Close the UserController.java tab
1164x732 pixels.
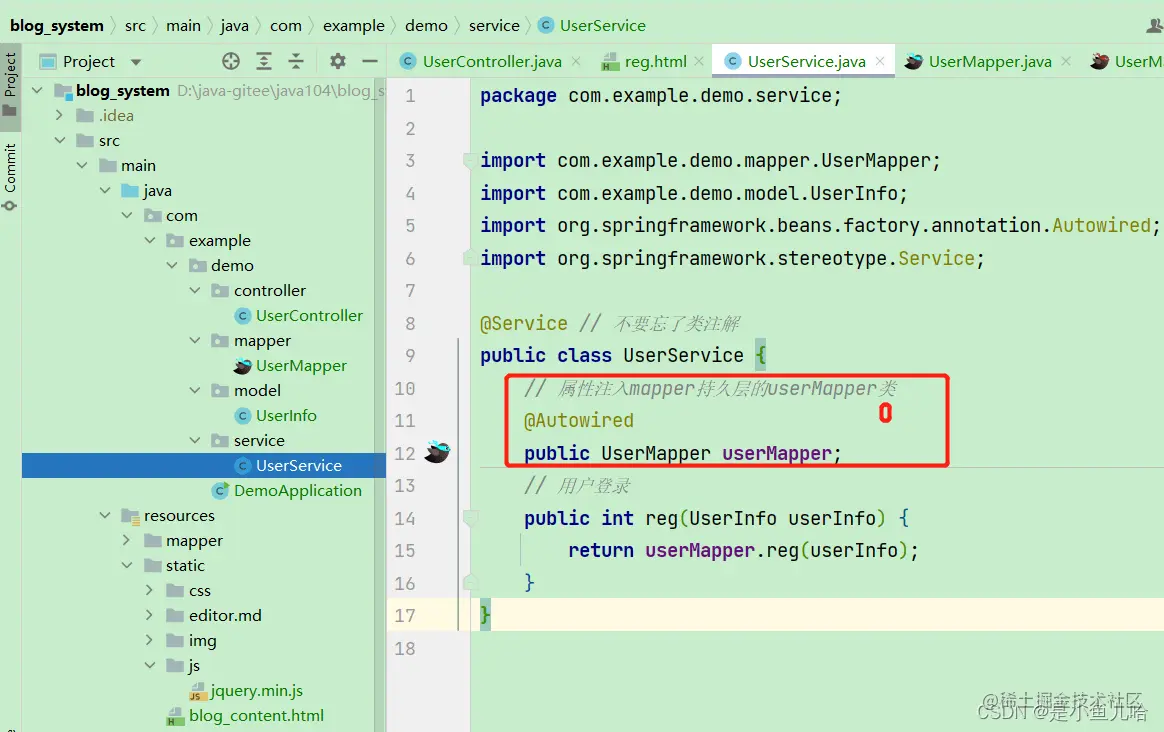576,62
